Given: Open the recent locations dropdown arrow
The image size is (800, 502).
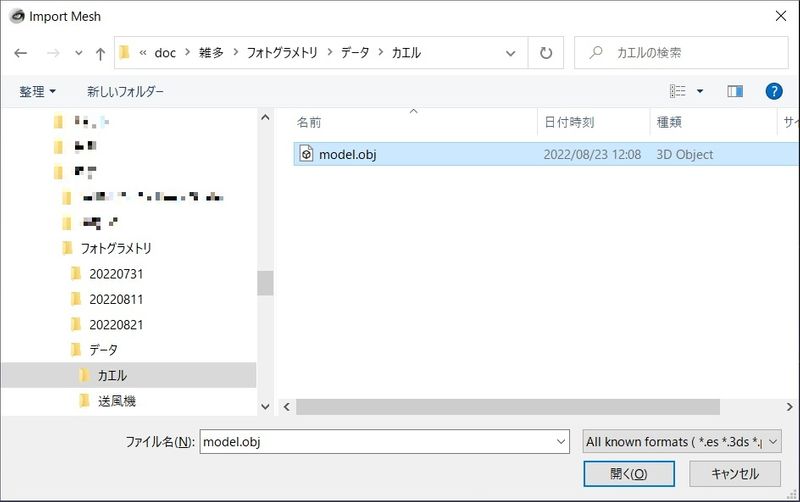Looking at the screenshot, I should pos(78,53).
